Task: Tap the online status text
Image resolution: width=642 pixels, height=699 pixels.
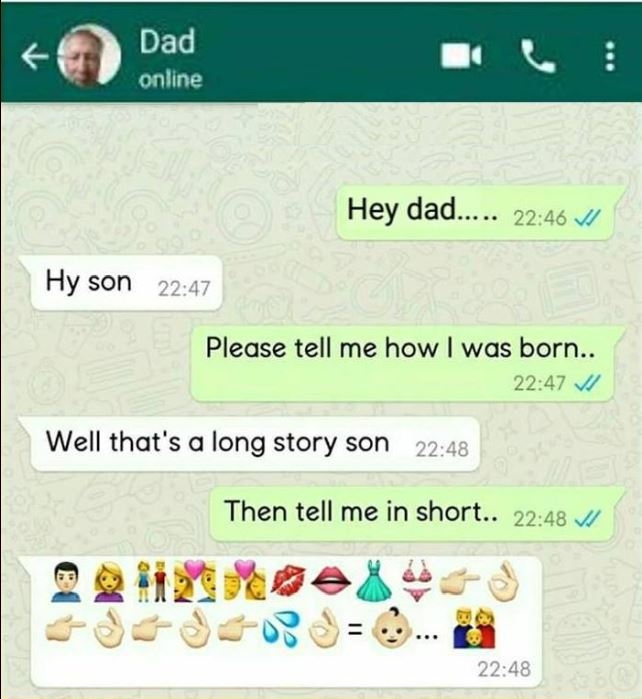Action: pos(170,79)
